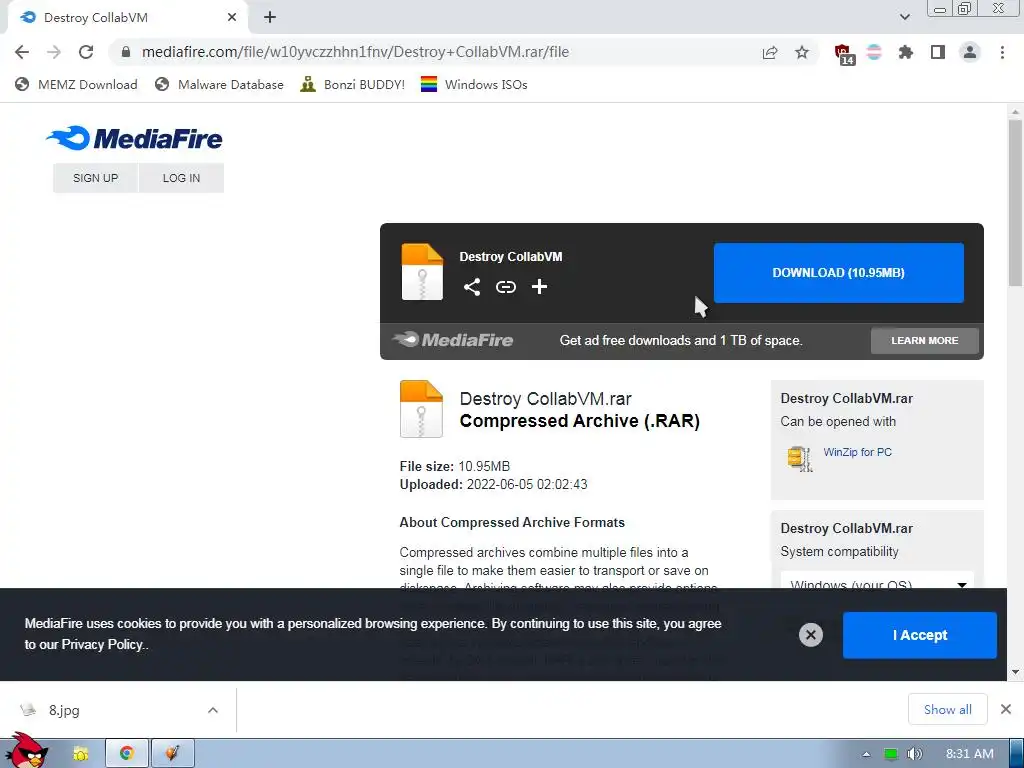Click the green network tray icon
Viewport: 1024px width, 768px height.
pos(891,754)
